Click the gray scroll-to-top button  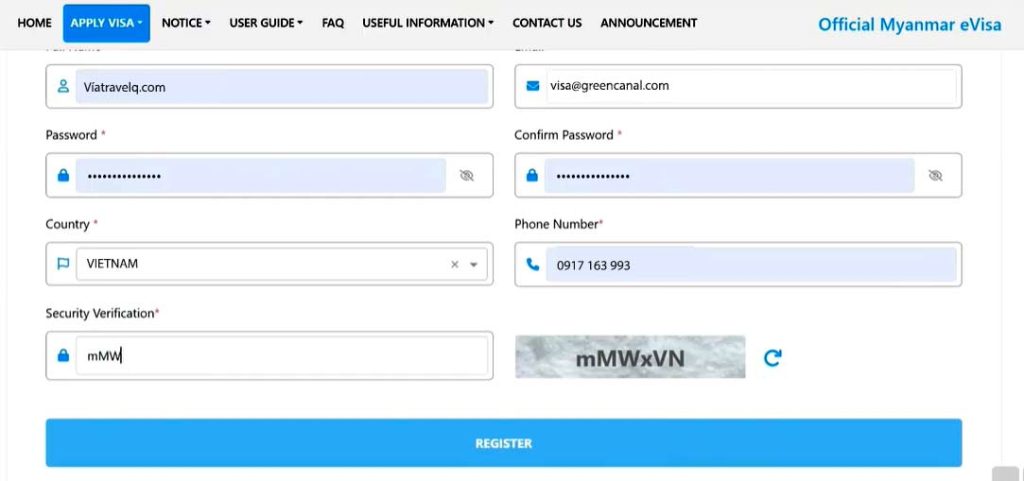1005,474
